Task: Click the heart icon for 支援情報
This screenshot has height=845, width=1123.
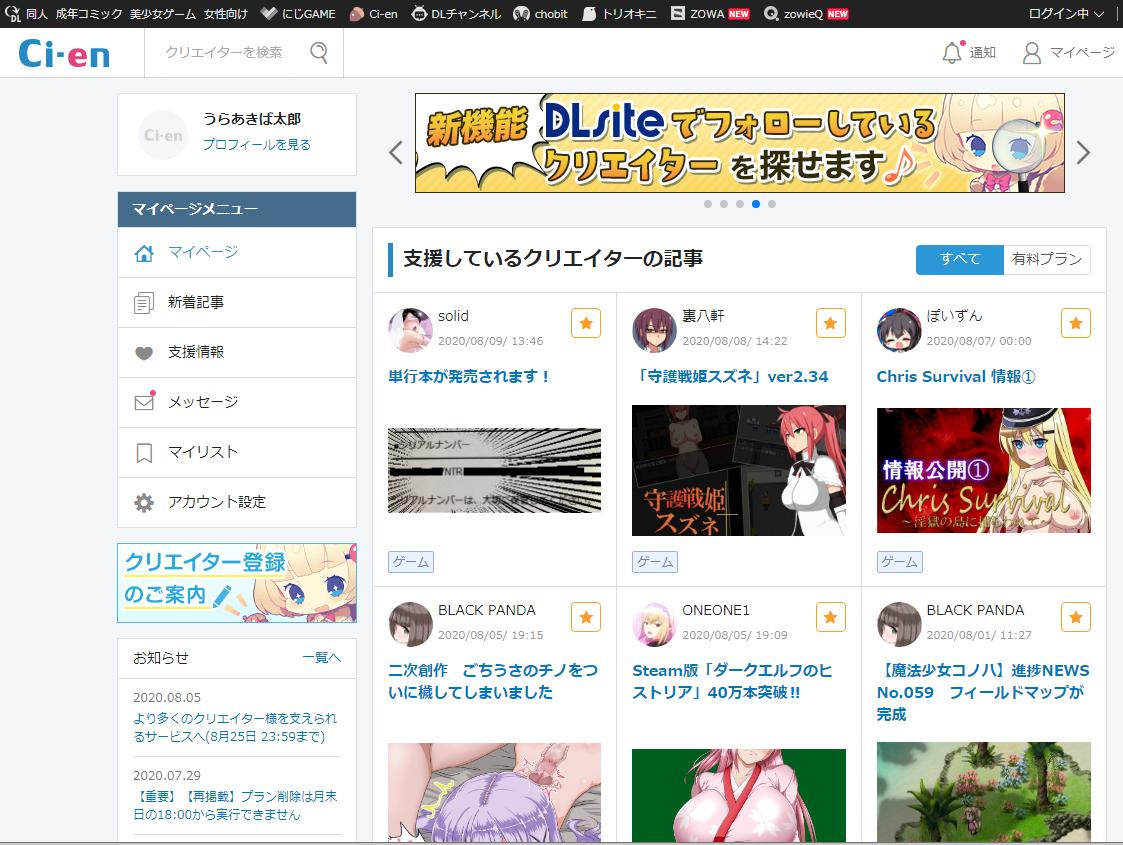Action: tap(144, 353)
